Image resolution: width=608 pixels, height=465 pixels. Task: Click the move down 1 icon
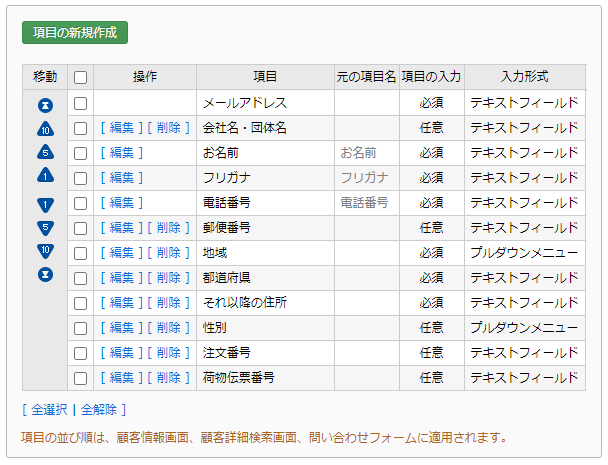point(45,205)
